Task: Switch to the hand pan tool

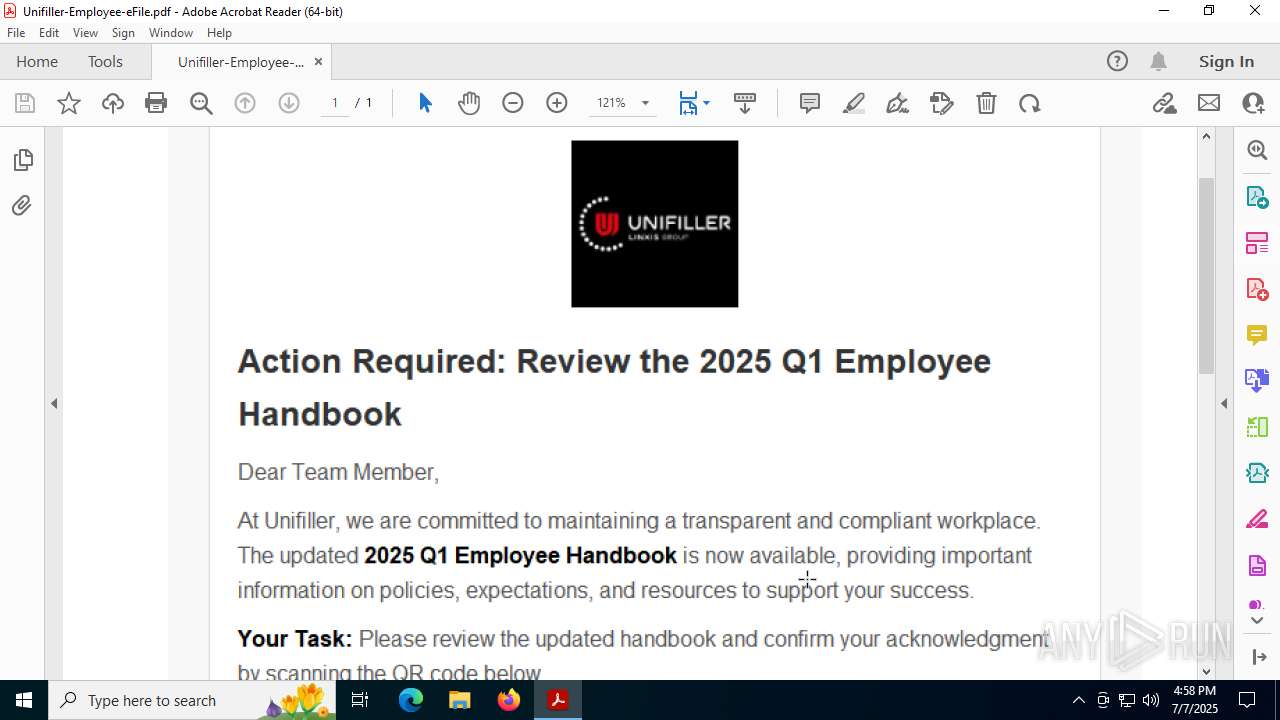Action: [469, 103]
